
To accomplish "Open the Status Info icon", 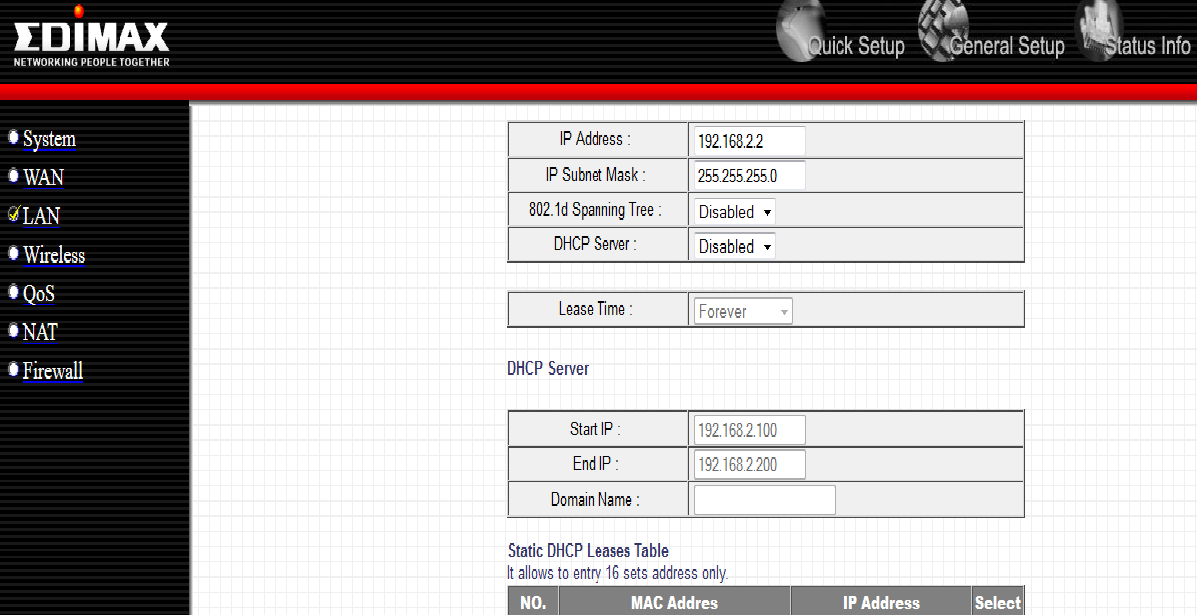I will click(1099, 29).
